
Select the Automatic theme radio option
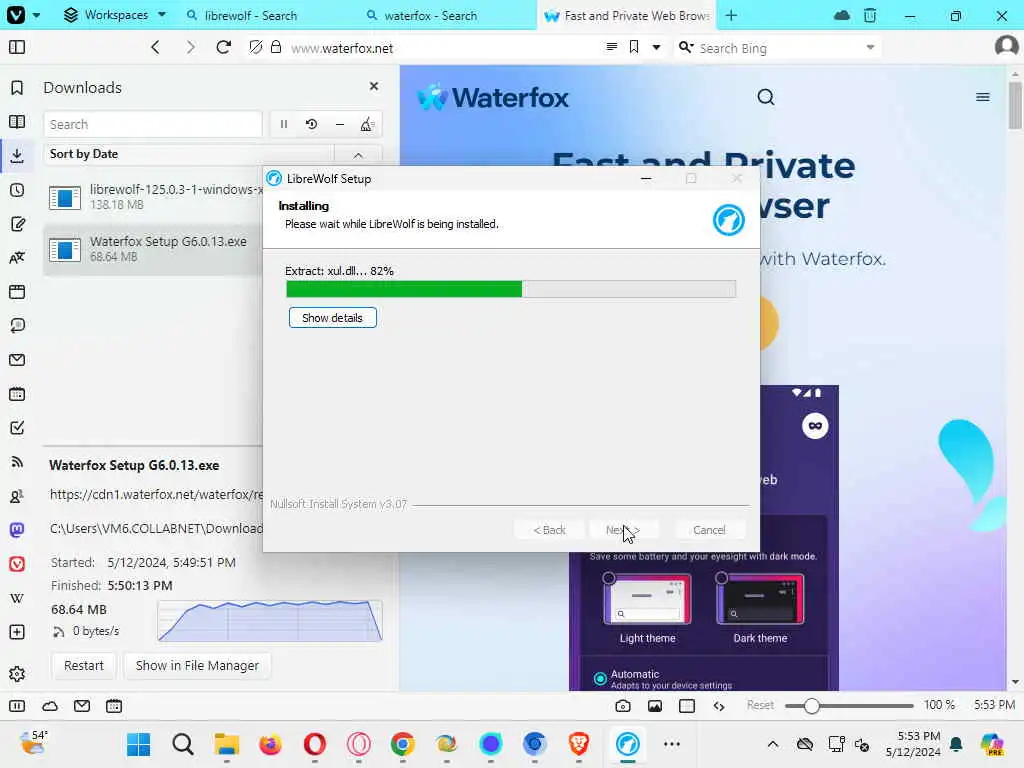click(600, 679)
